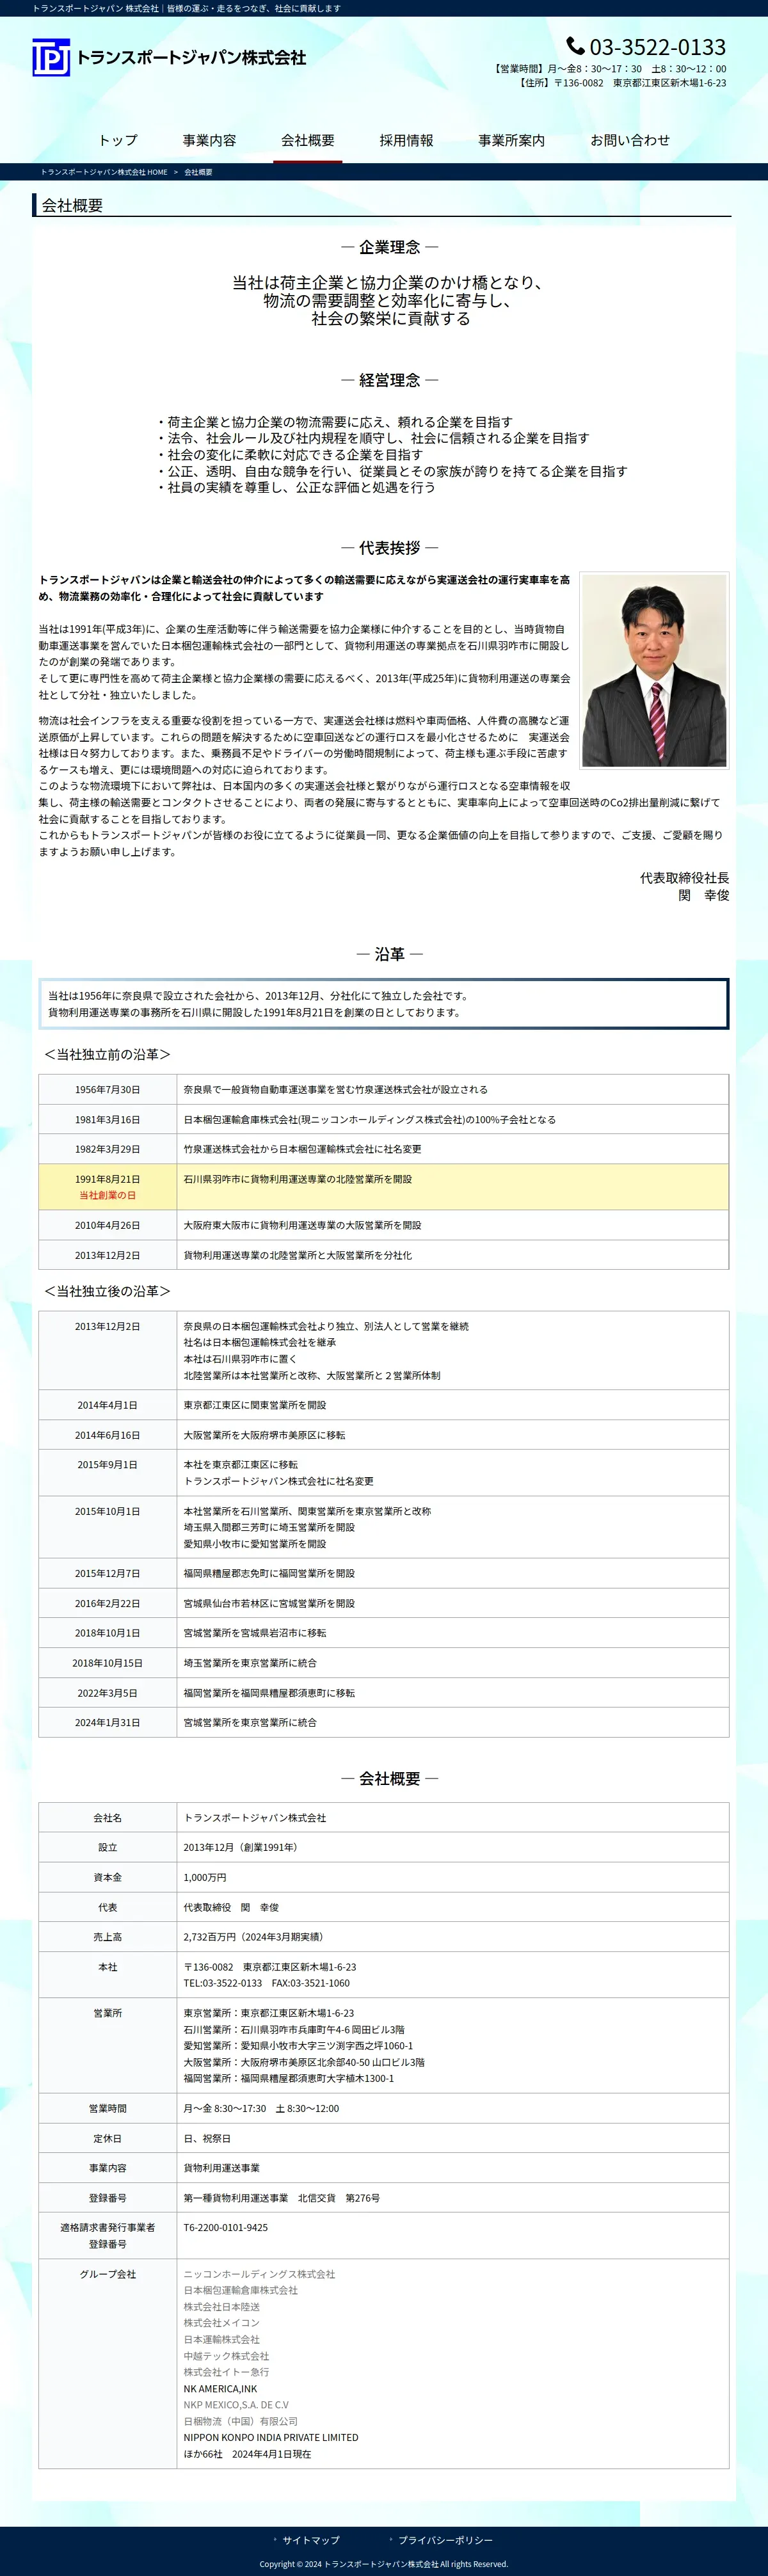Click the 企業理念 section heading
The image size is (768, 2576).
tap(390, 247)
